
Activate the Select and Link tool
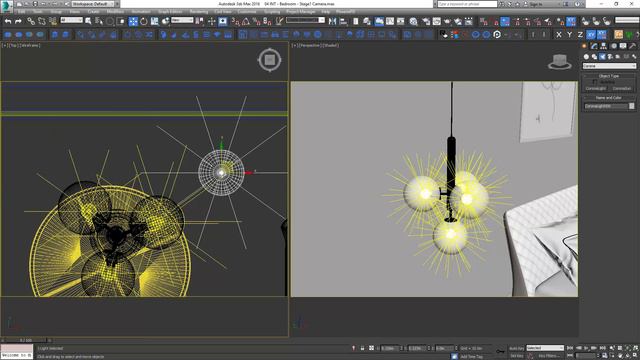(x=31, y=21)
